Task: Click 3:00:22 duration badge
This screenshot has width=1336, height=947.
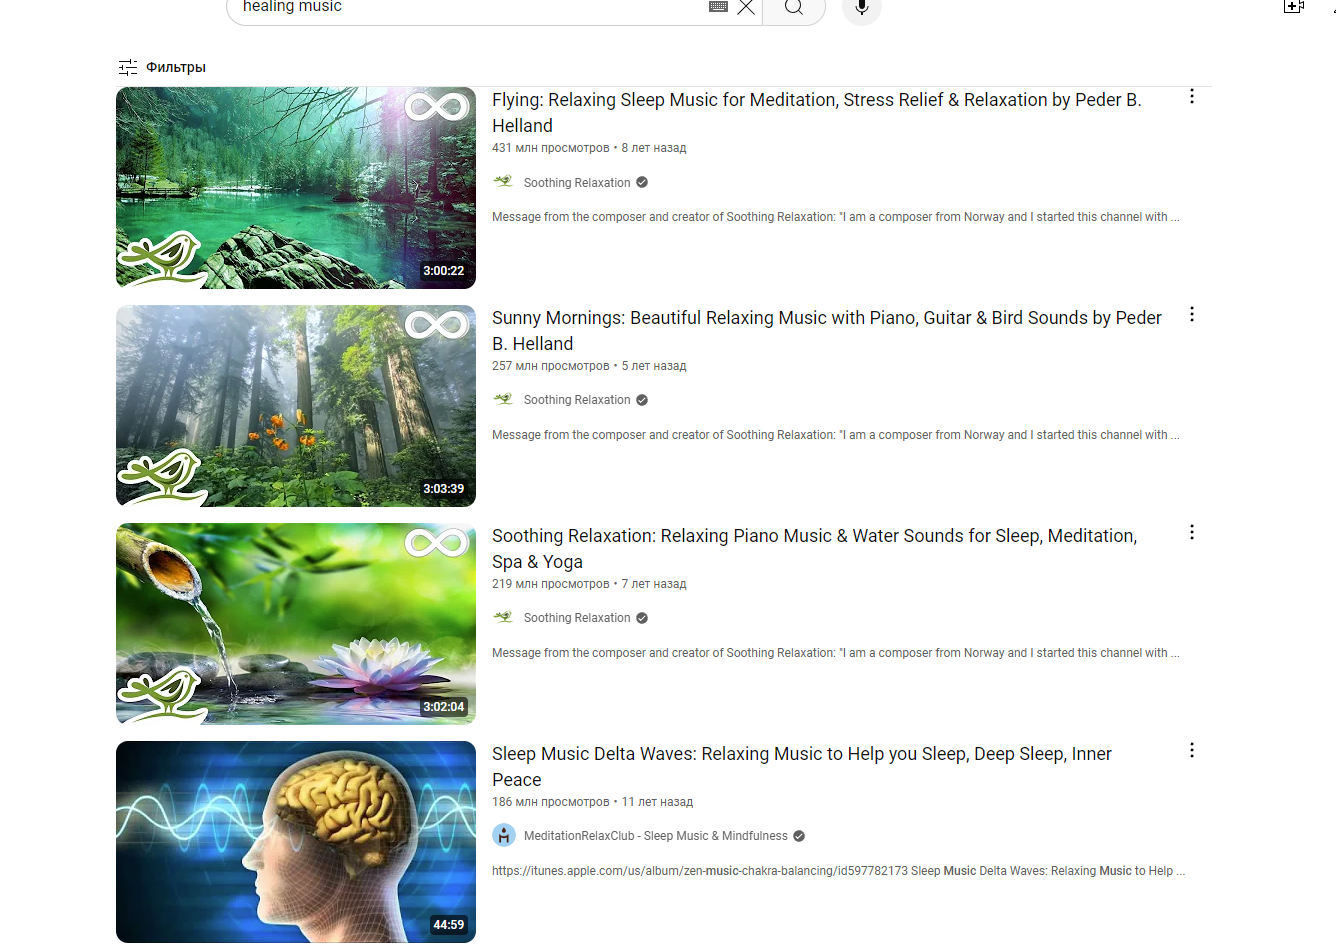Action: [x=443, y=271]
